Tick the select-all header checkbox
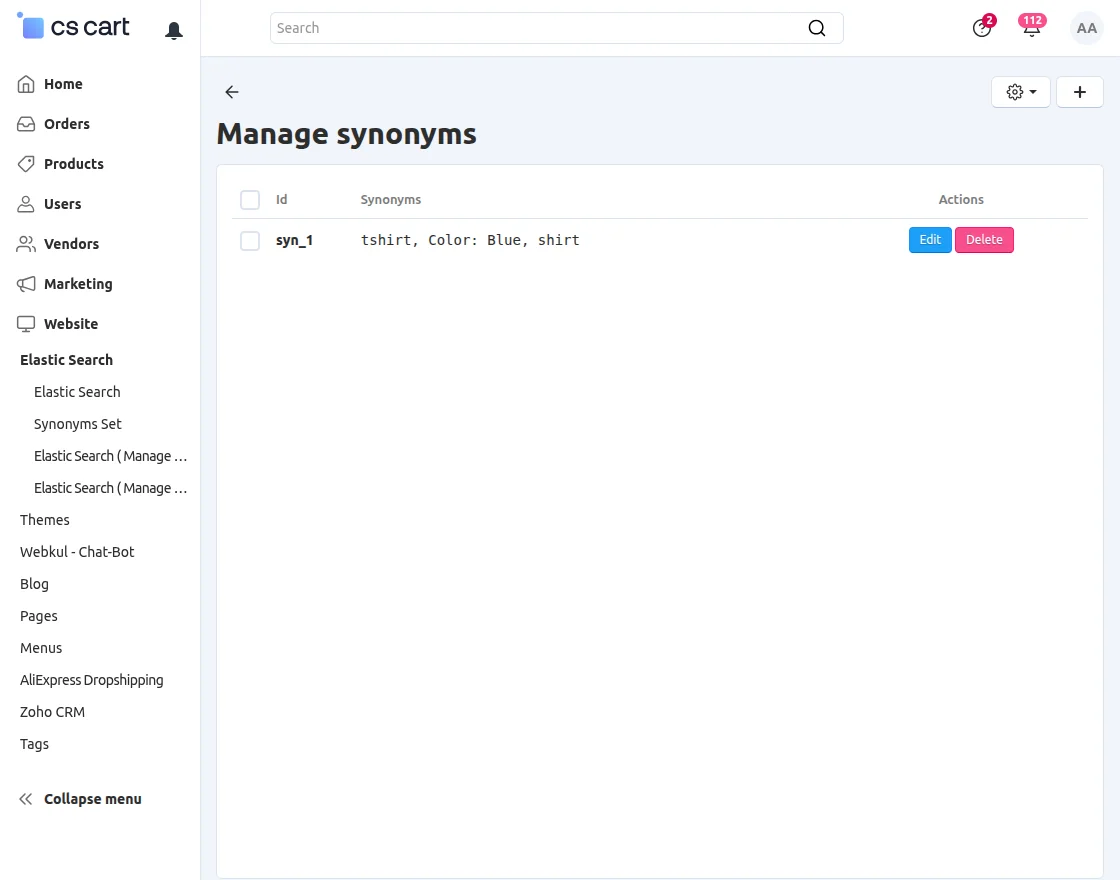The image size is (1120, 880). [250, 200]
